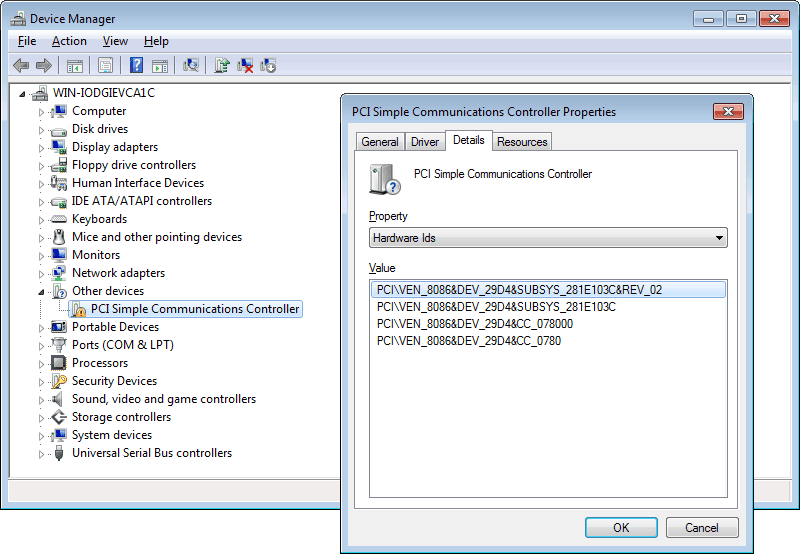Select PCI Simple Communications Controller tree item
800x554 pixels.
[x=194, y=309]
